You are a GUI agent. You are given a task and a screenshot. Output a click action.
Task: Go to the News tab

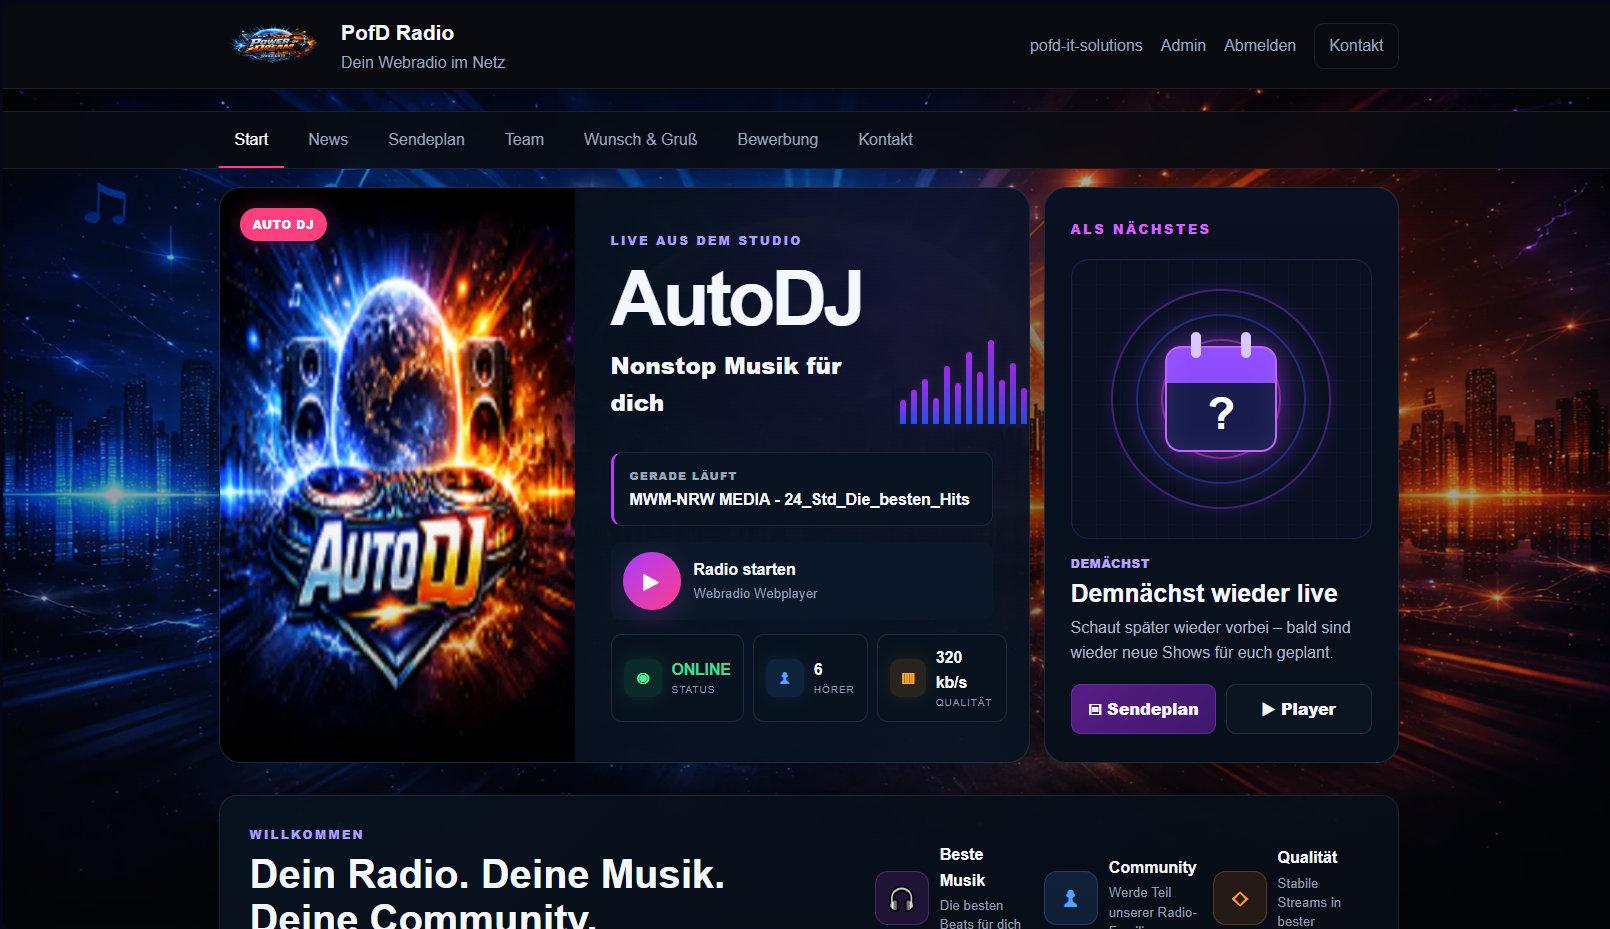tap(328, 139)
